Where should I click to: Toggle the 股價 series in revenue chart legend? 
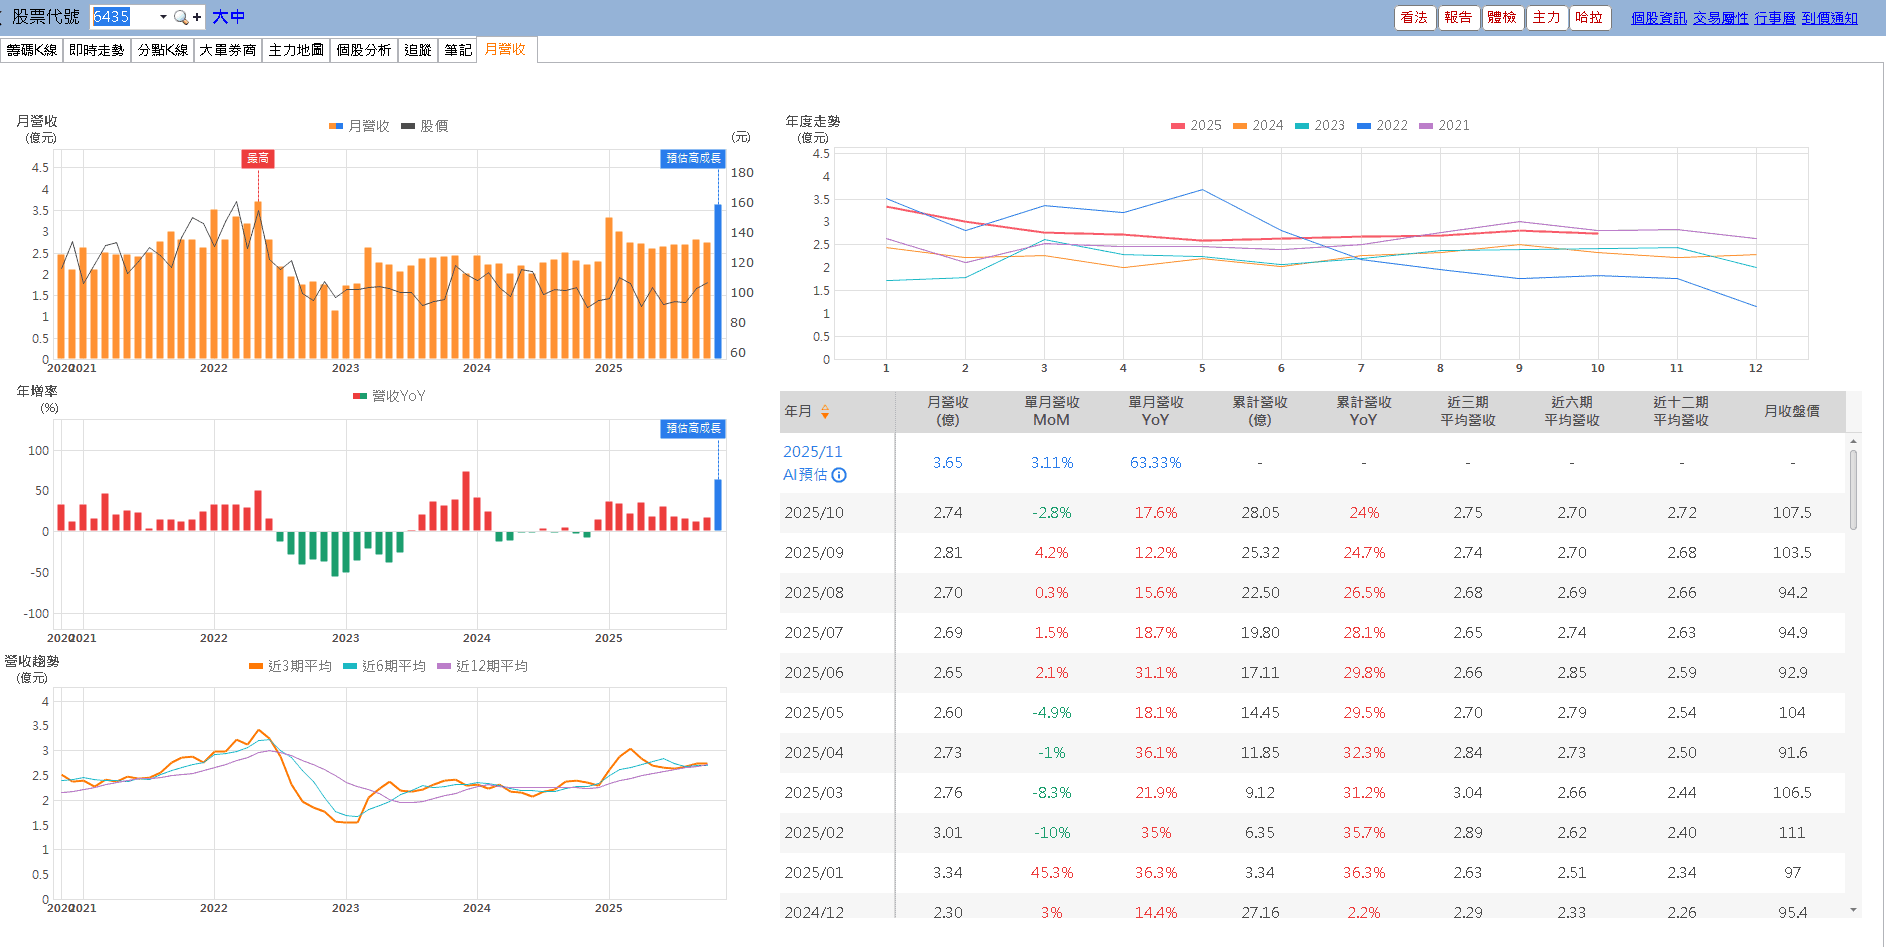(x=424, y=126)
